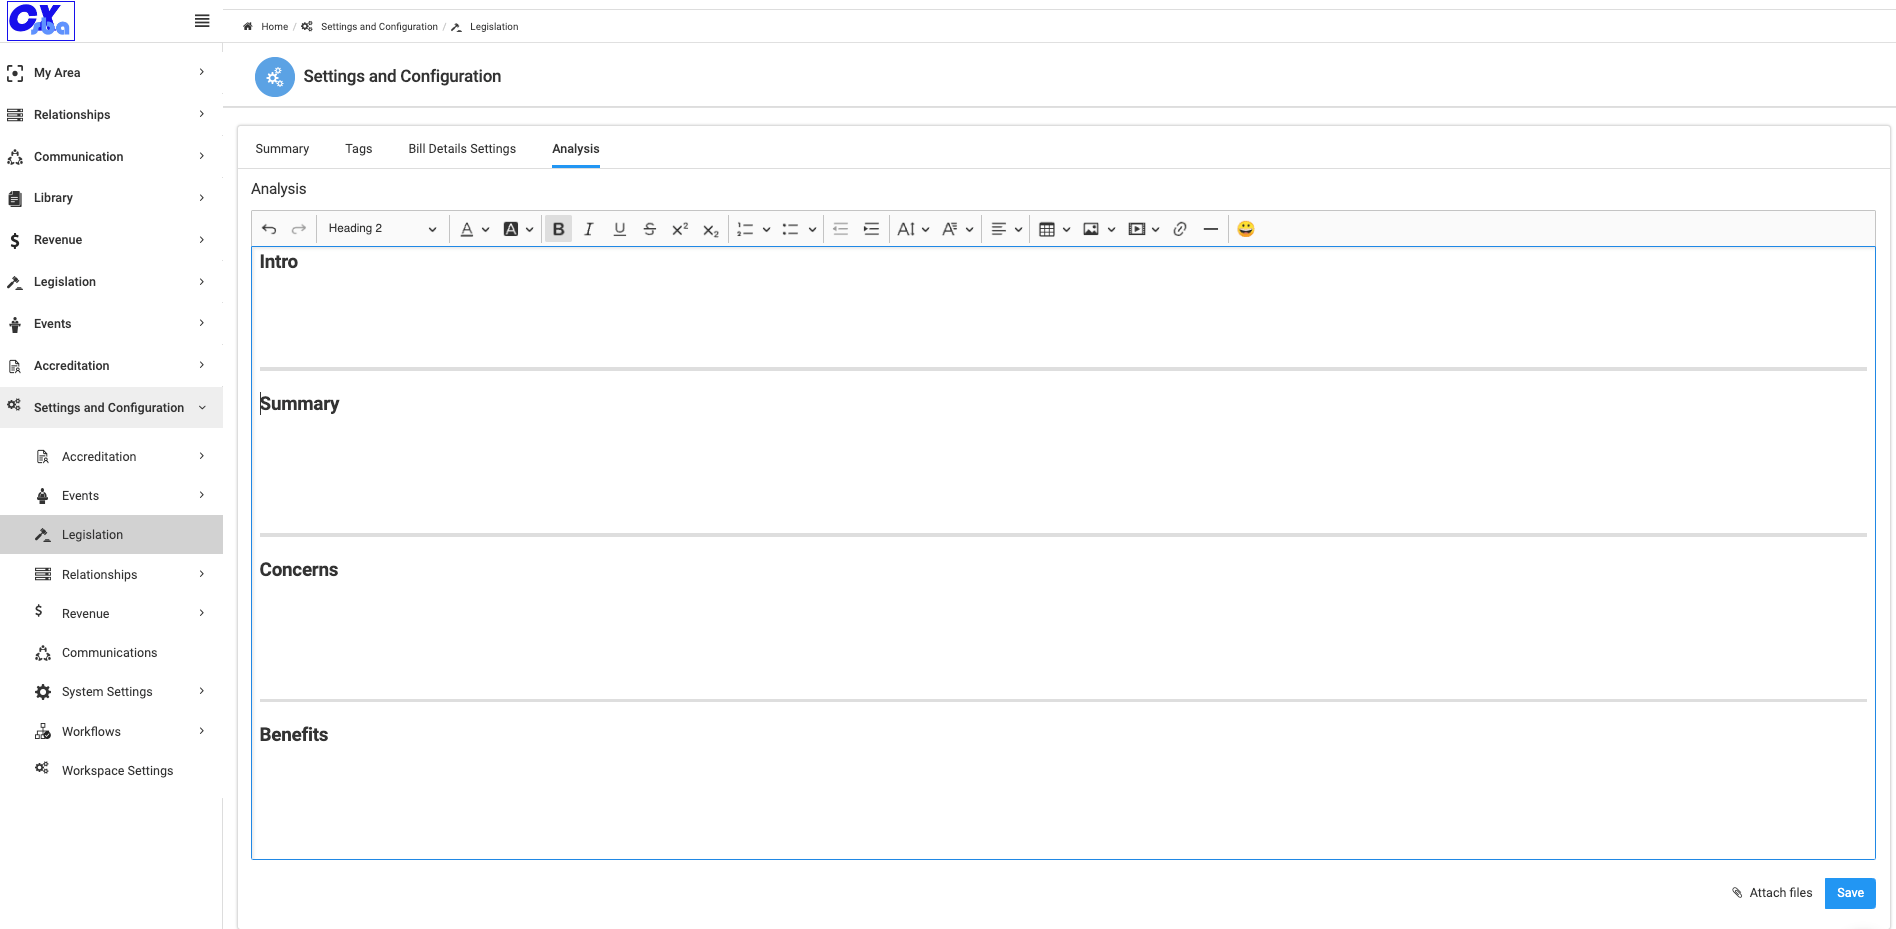Image resolution: width=1896 pixels, height=929 pixels.
Task: Open the Bill Details Settings tab
Action: (462, 149)
